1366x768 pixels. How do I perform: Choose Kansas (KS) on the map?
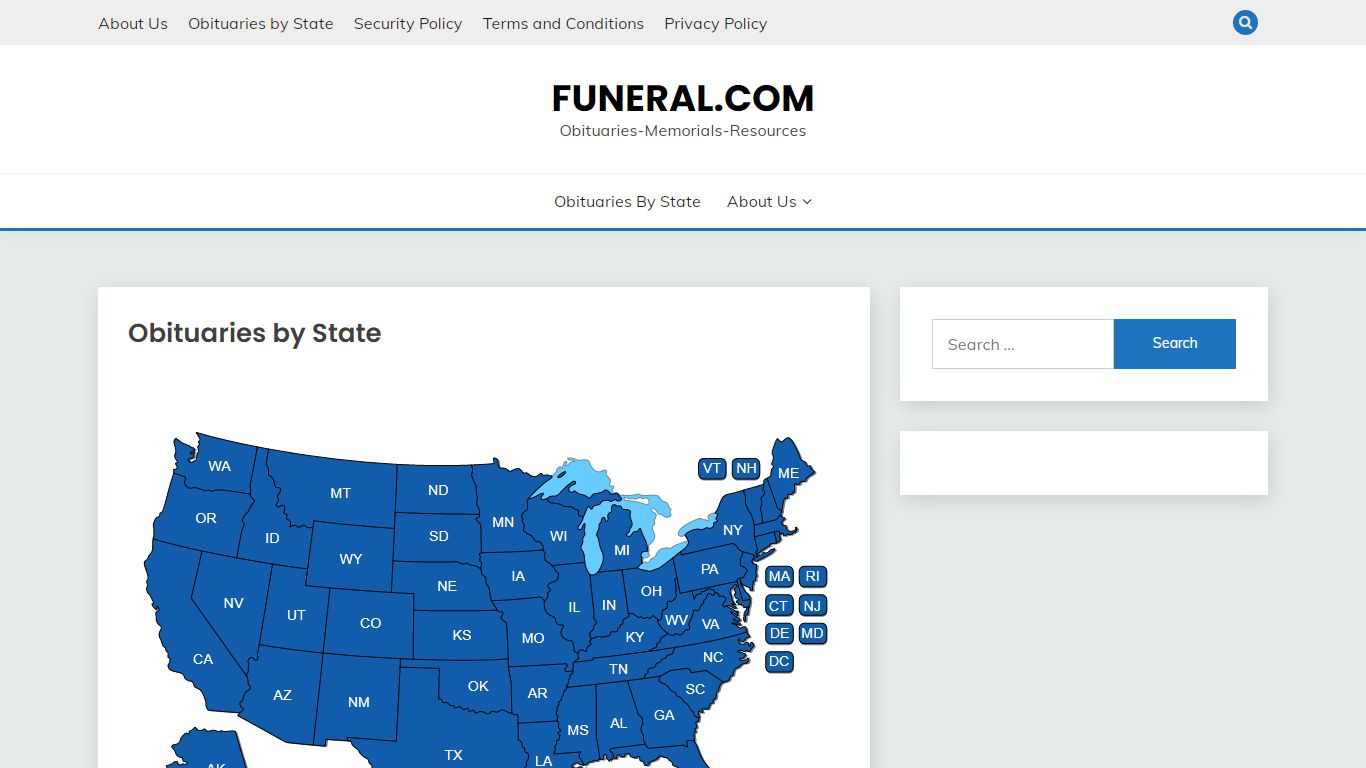tap(461, 635)
